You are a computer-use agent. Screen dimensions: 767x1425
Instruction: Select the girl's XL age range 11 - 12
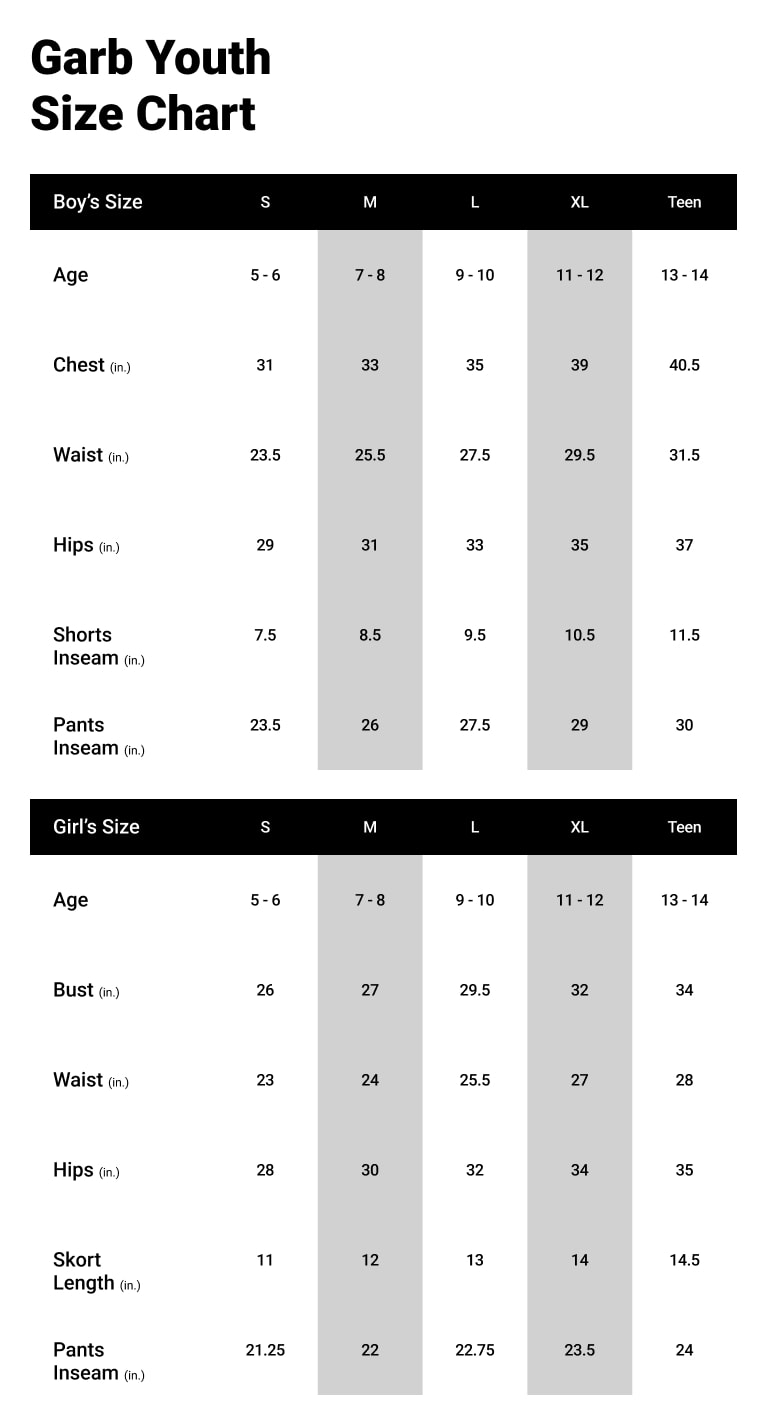tap(579, 900)
